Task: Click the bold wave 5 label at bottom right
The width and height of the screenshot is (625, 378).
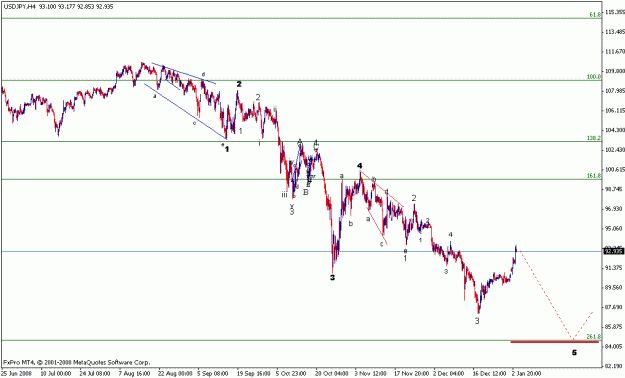Action: (574, 352)
